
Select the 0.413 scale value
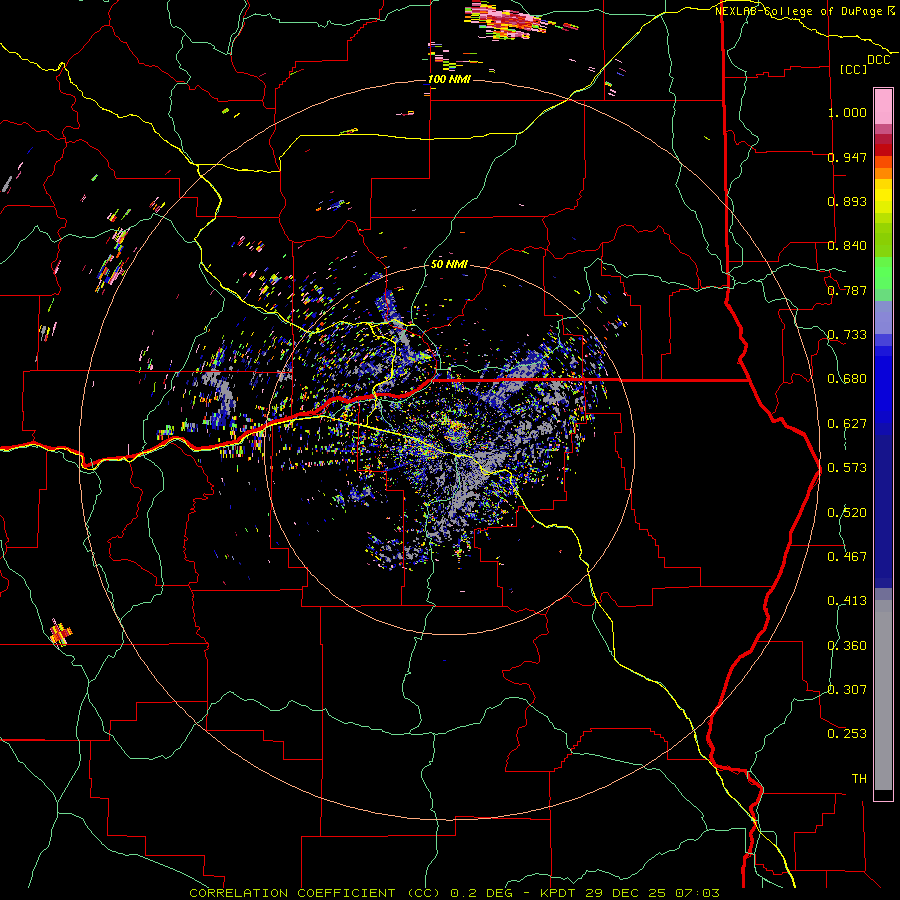847,601
